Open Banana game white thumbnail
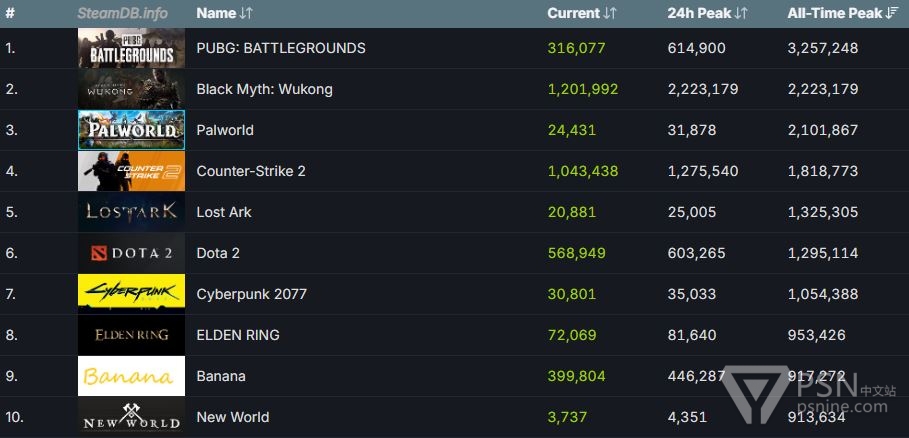The image size is (909, 438). coord(132,376)
